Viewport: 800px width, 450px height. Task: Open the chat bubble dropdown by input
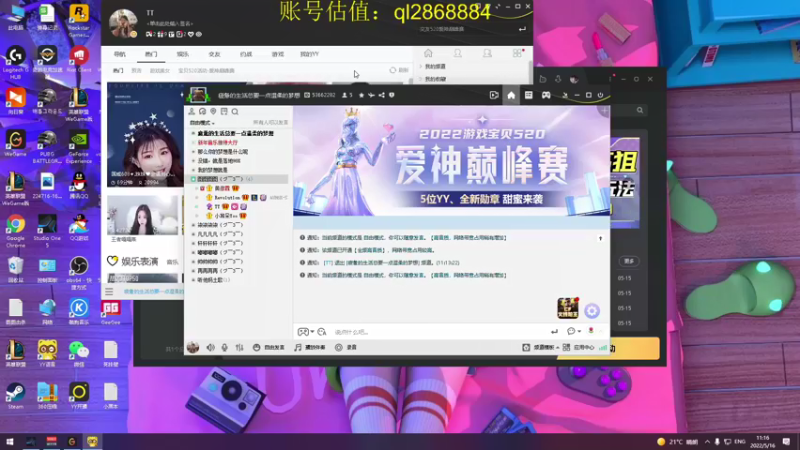tap(574, 332)
